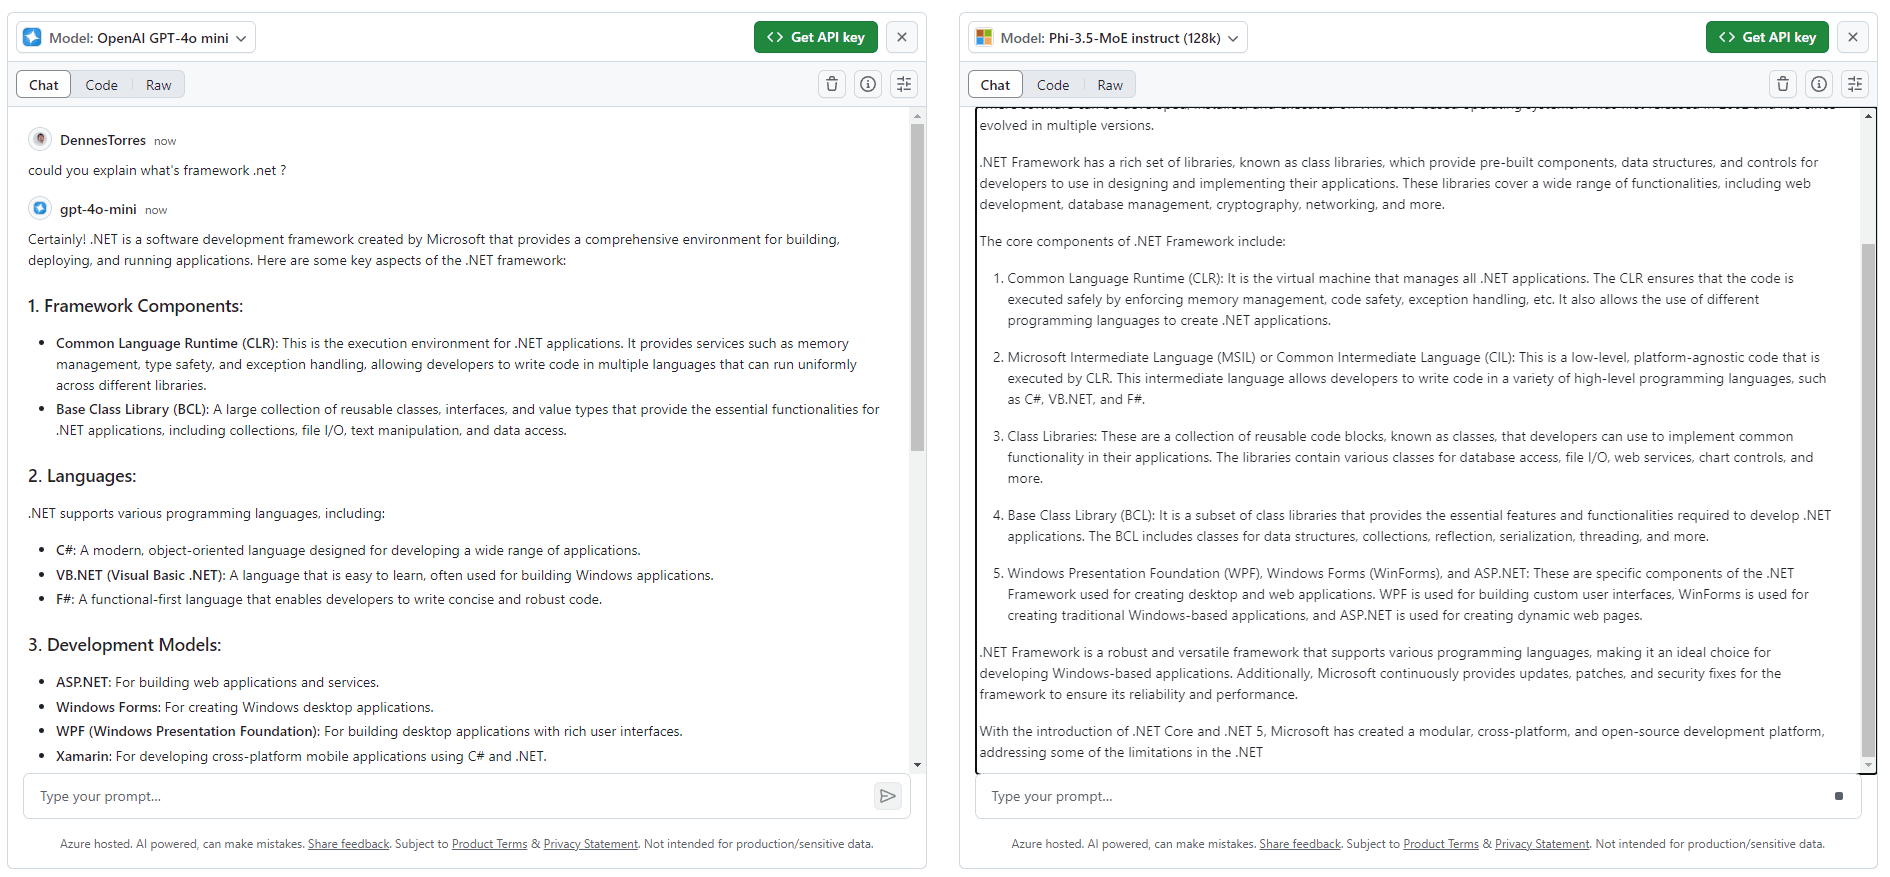Open Privacy Statement link in right panel footer
This screenshot has height=877, width=1890.
click(x=1542, y=844)
